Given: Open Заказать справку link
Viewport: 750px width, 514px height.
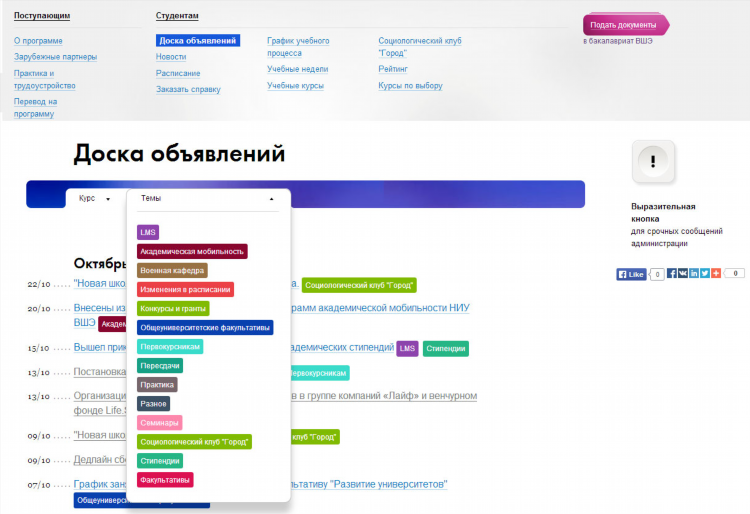Looking at the screenshot, I should click(x=188, y=89).
